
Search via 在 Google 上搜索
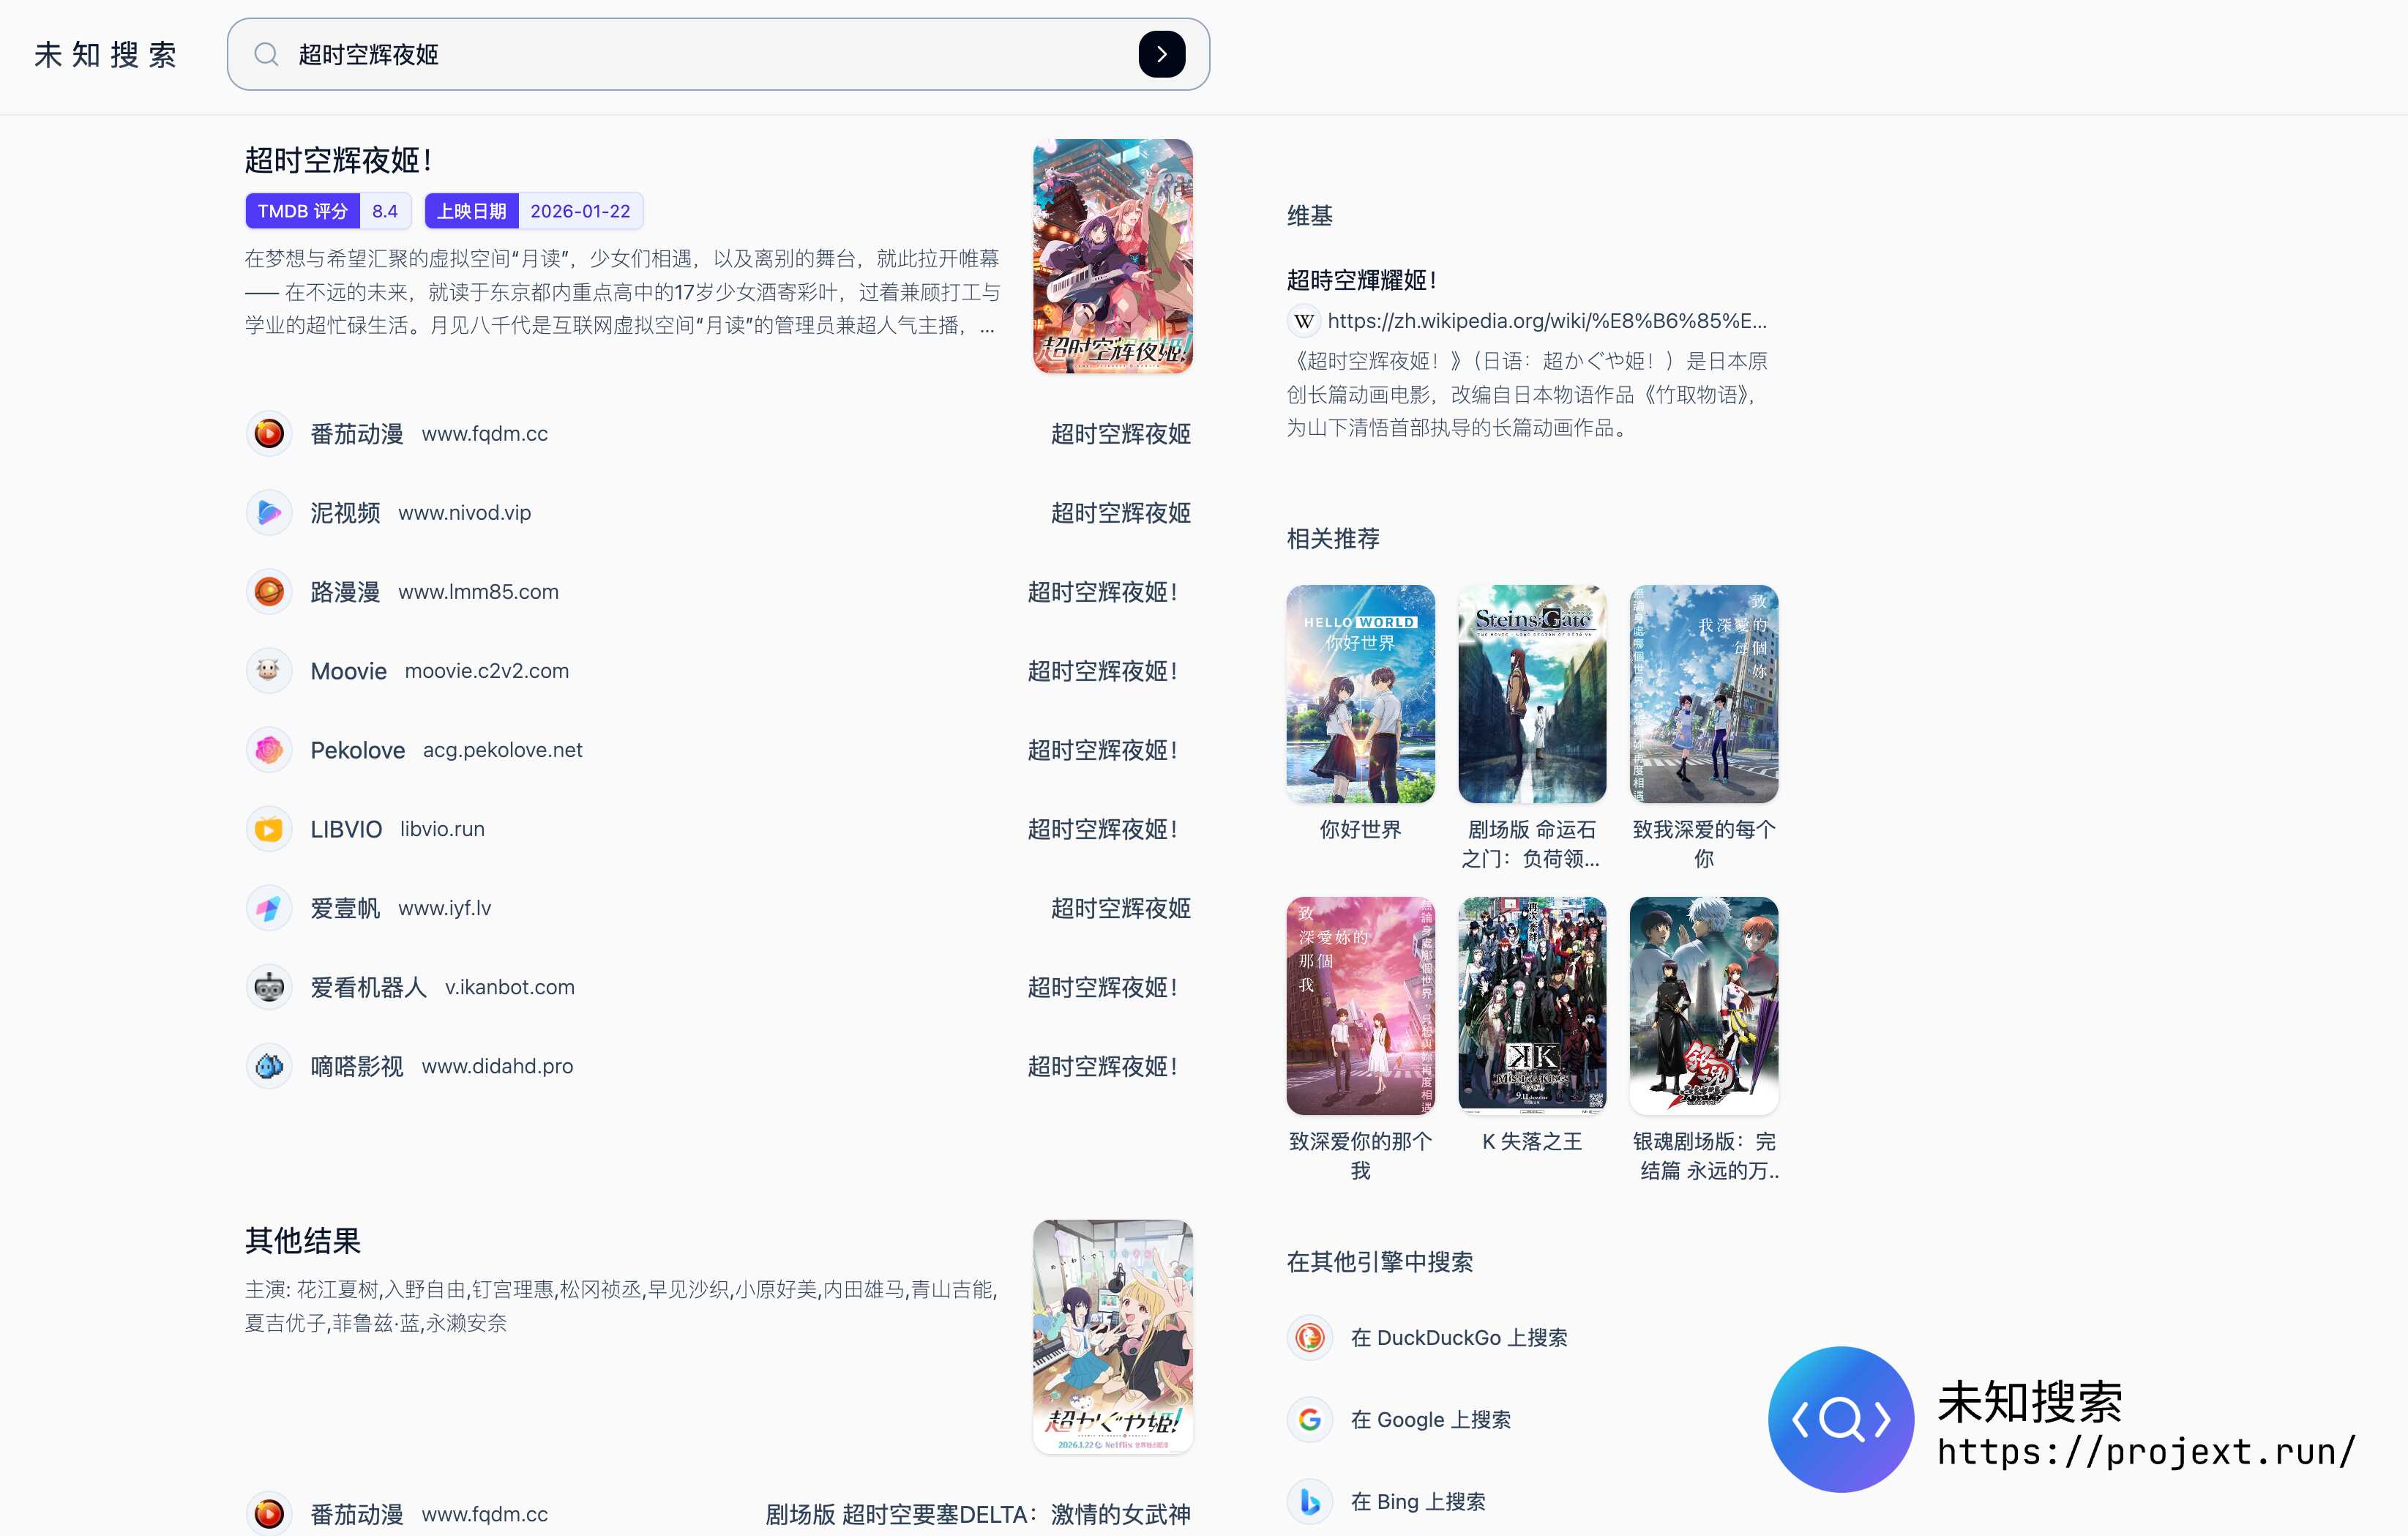pos(1431,1420)
